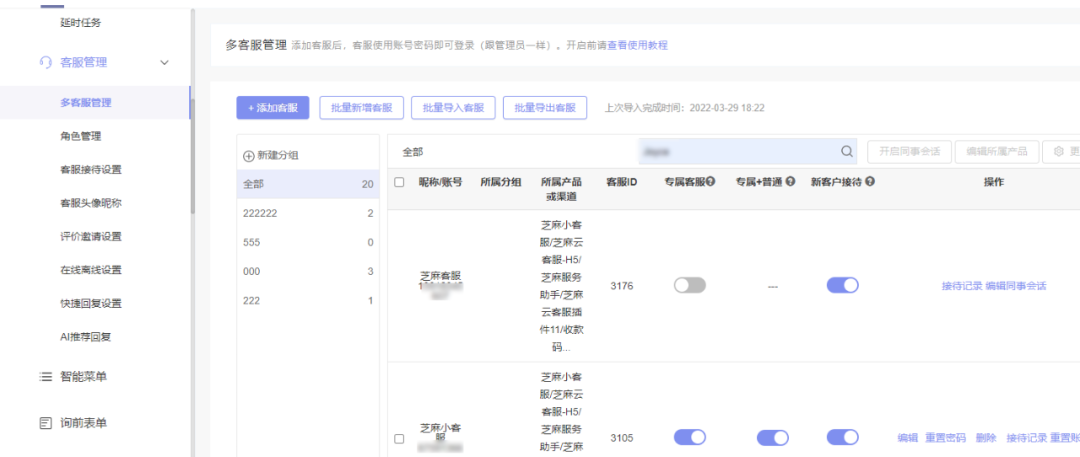Open 角色管理 in the sidebar
Screen dimensions: 1080x457
coord(80,136)
